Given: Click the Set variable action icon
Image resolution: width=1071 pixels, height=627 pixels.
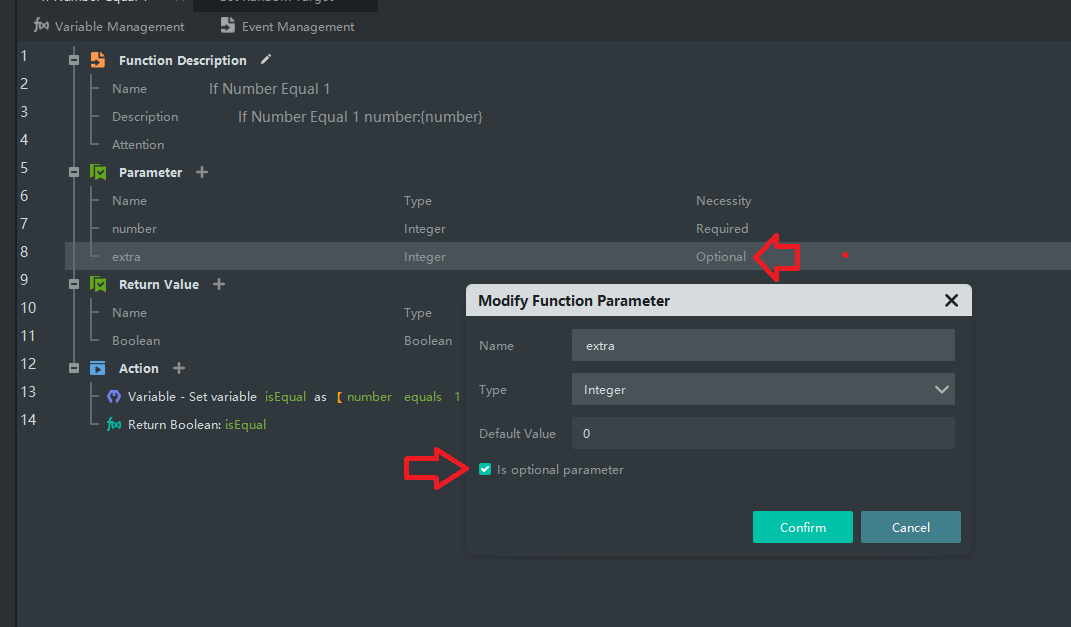Looking at the screenshot, I should 114,397.
